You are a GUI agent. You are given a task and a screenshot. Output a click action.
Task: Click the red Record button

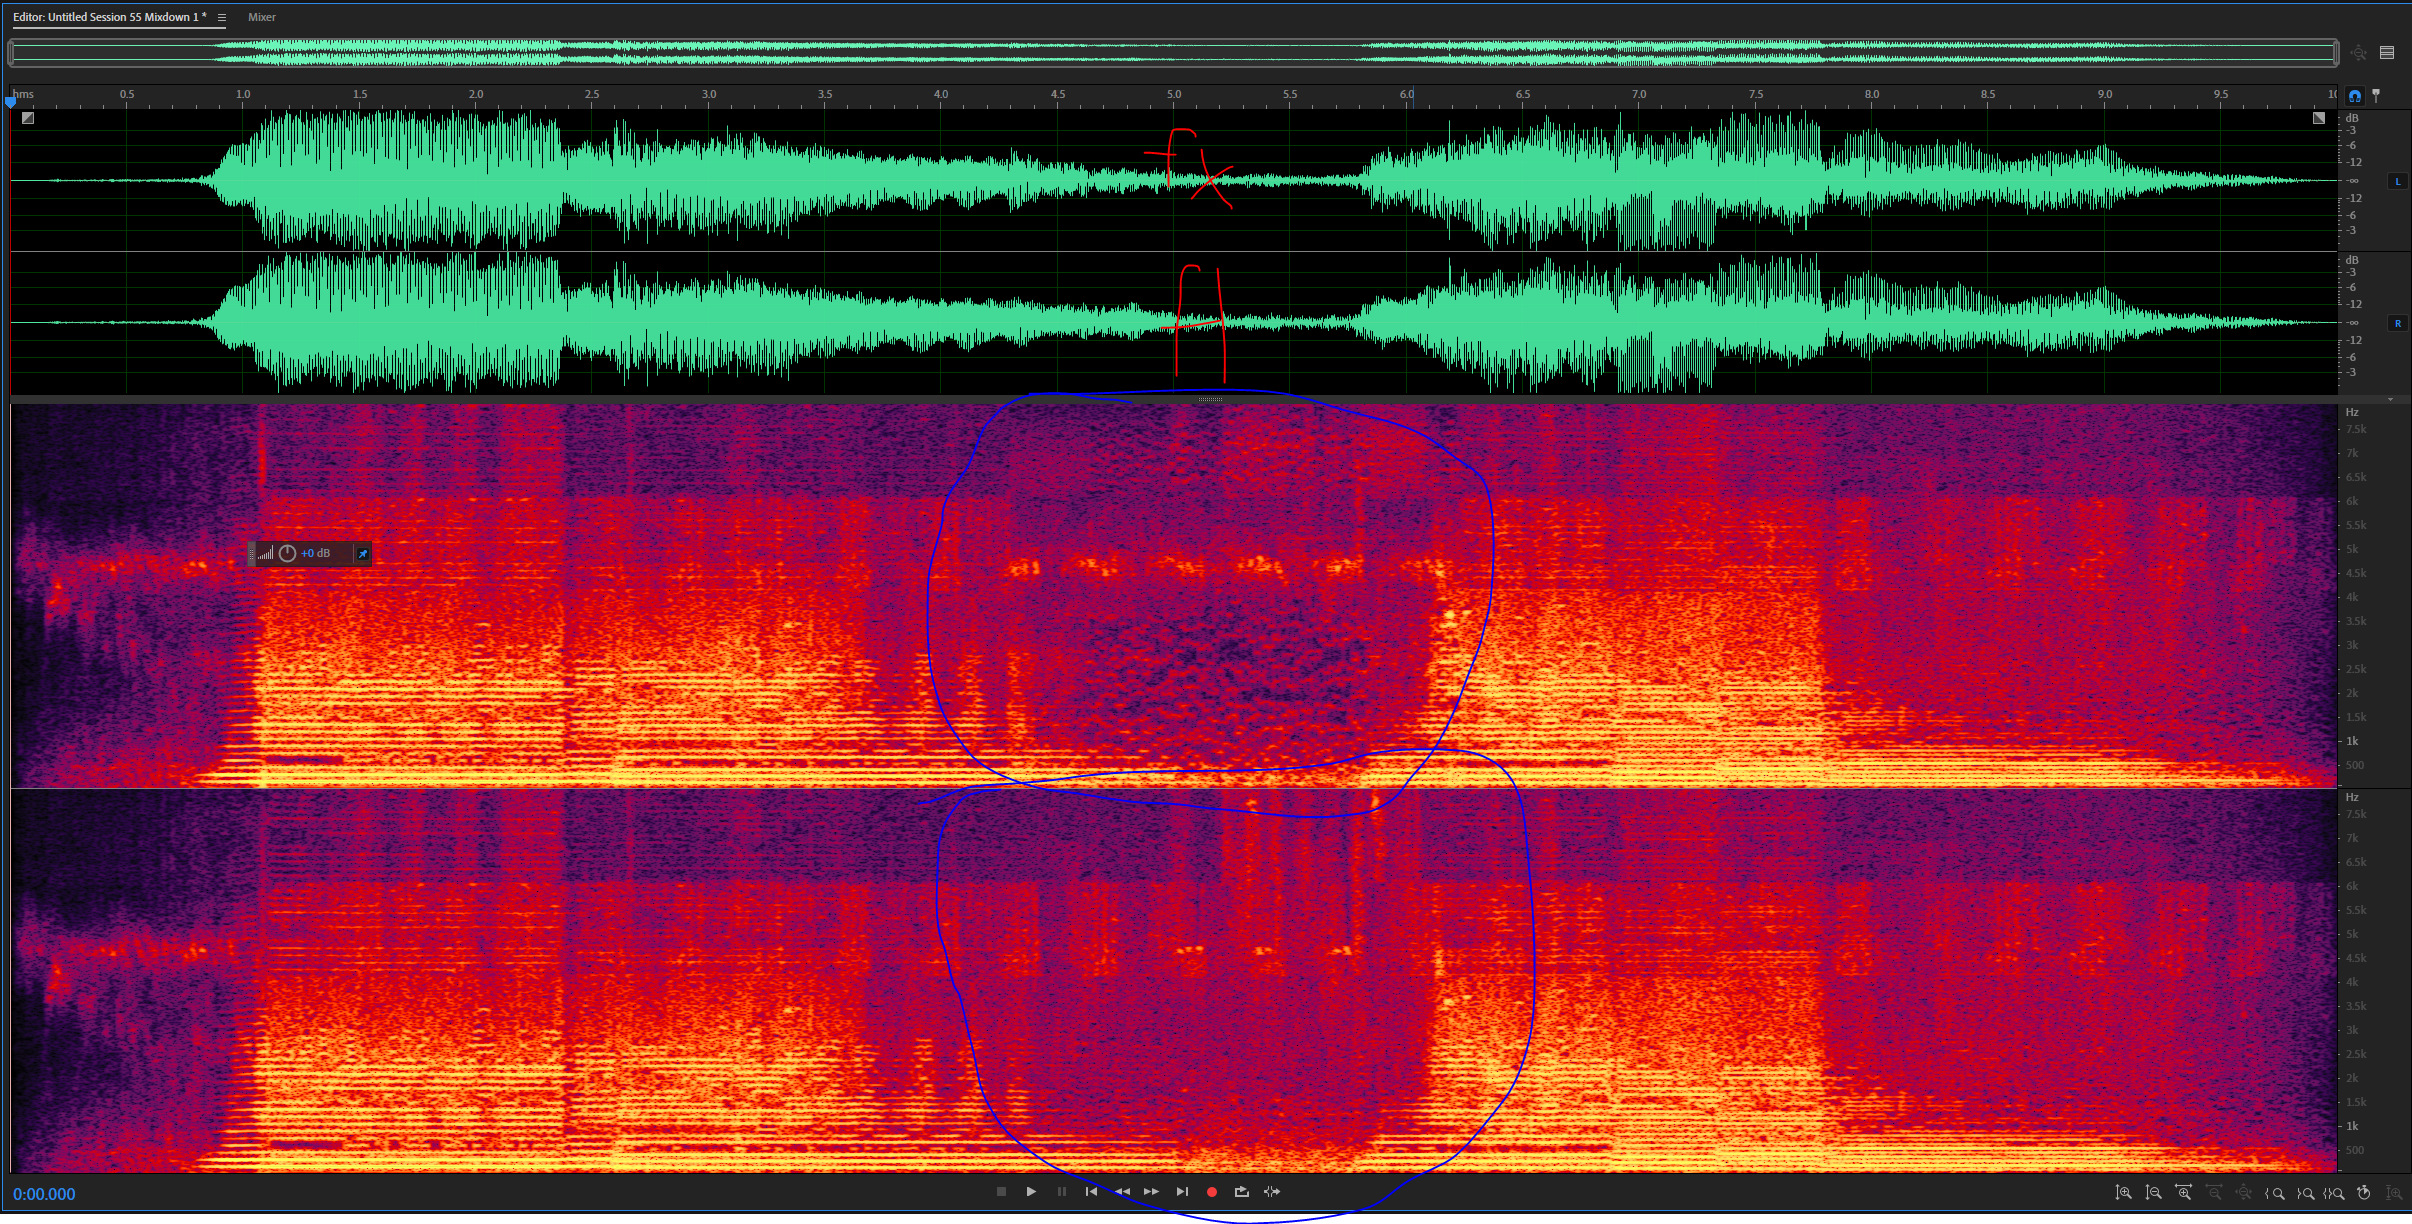pyautogui.click(x=1212, y=1192)
